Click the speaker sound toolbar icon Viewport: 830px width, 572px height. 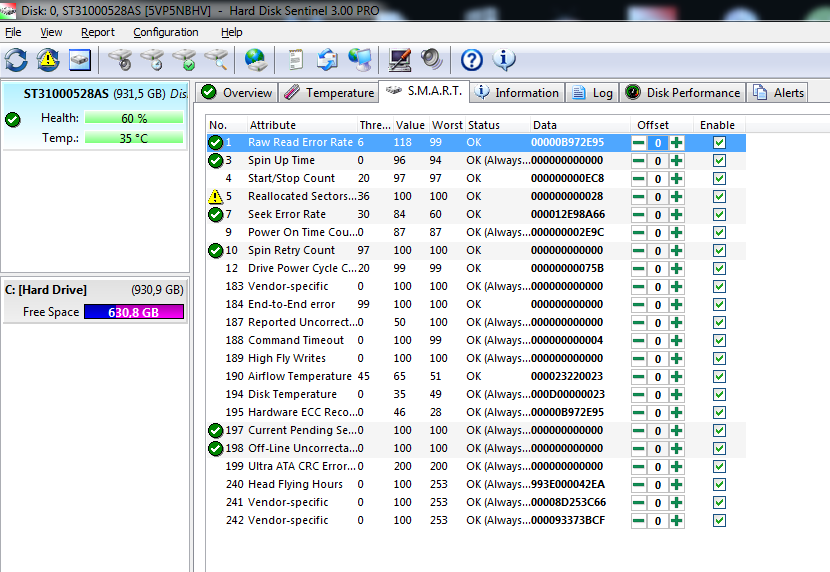coord(431,59)
